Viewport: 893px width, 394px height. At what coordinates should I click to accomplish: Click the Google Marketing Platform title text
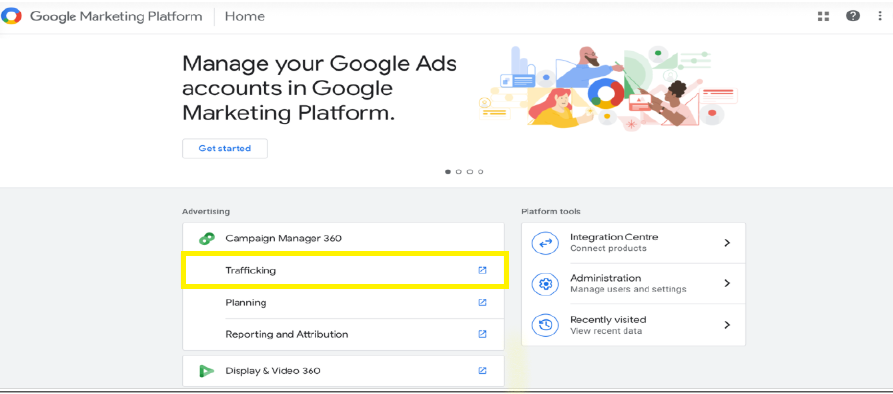[x=116, y=17]
